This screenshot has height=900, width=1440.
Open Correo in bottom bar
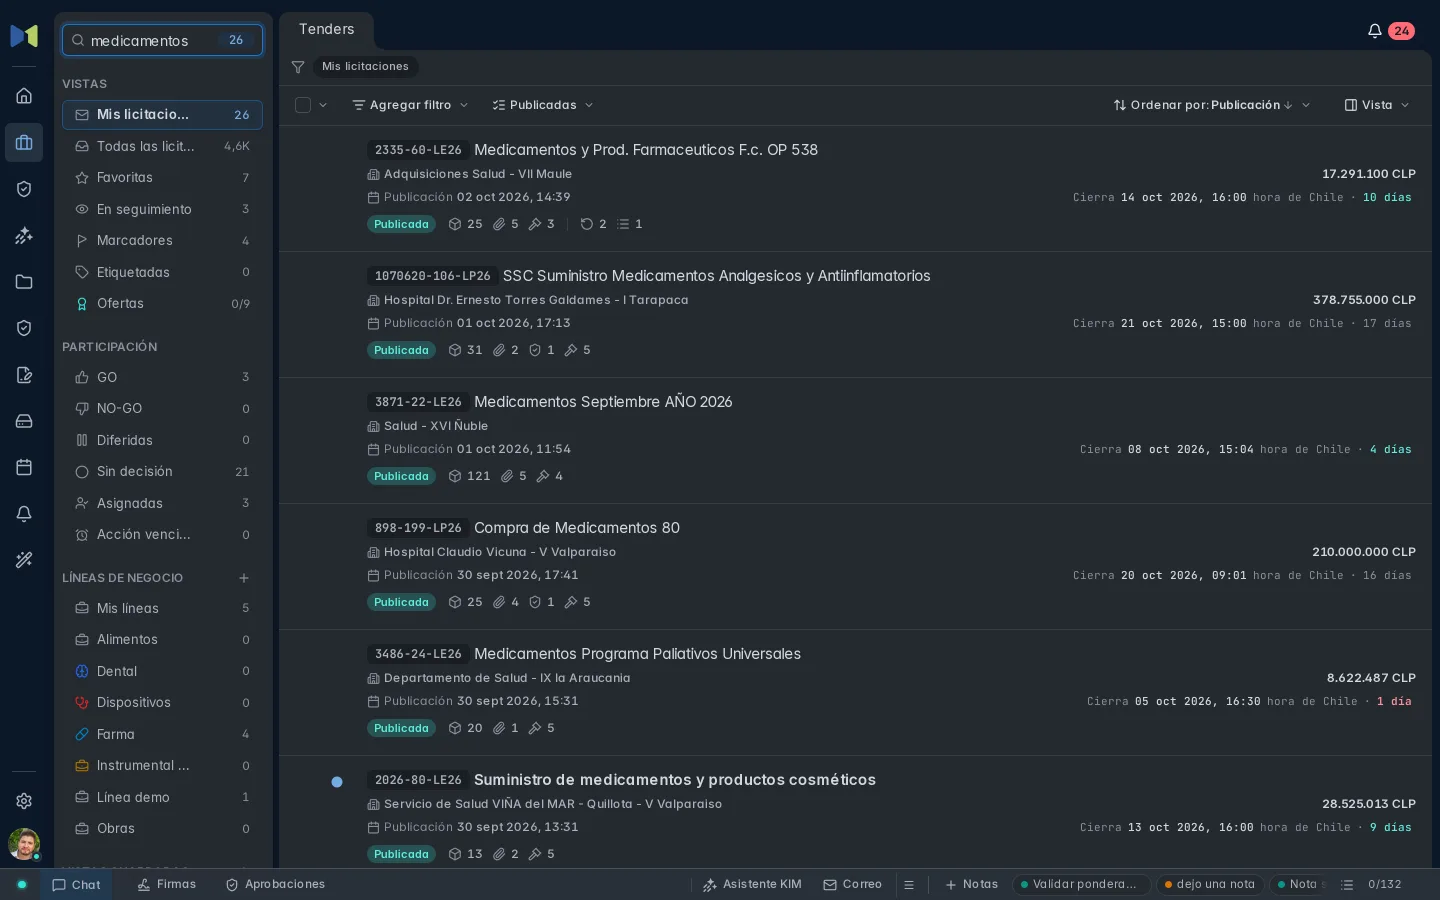pos(852,885)
